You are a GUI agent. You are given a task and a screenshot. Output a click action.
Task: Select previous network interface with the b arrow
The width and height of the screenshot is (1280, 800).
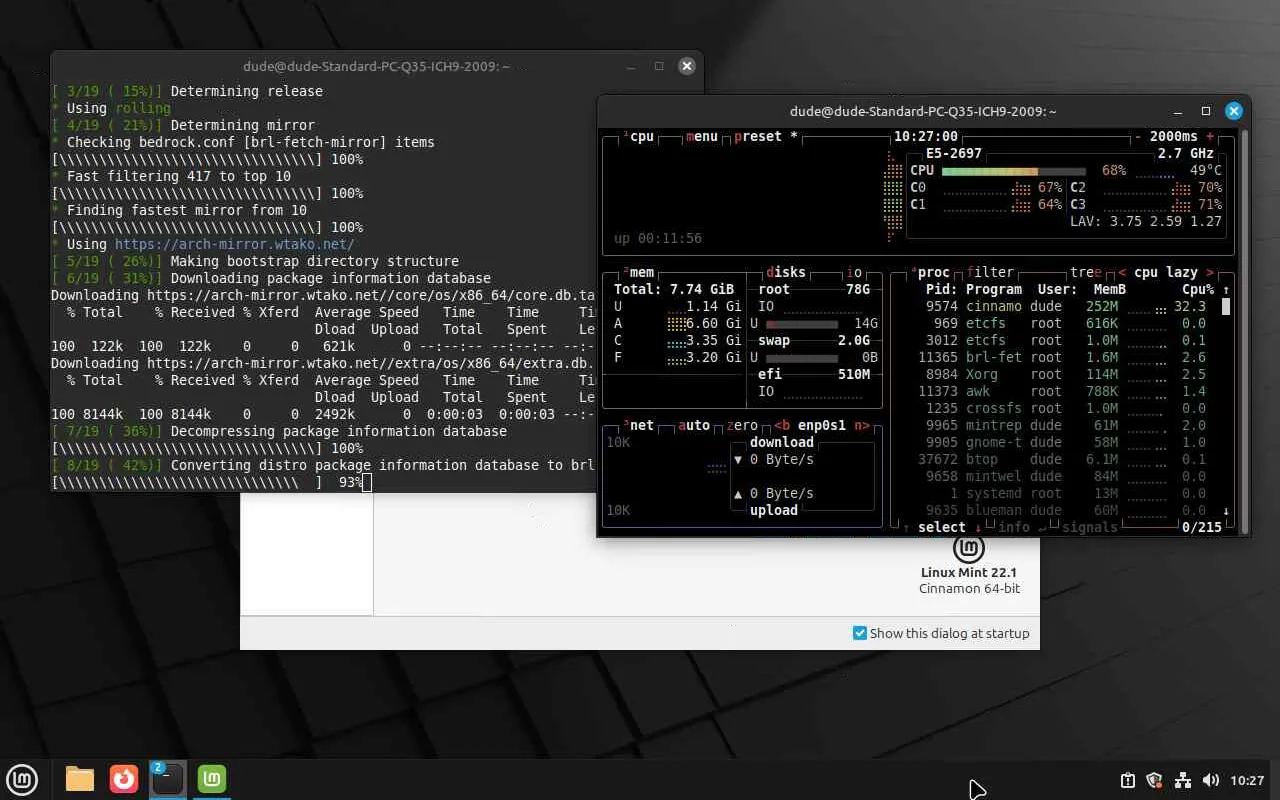[782, 425]
